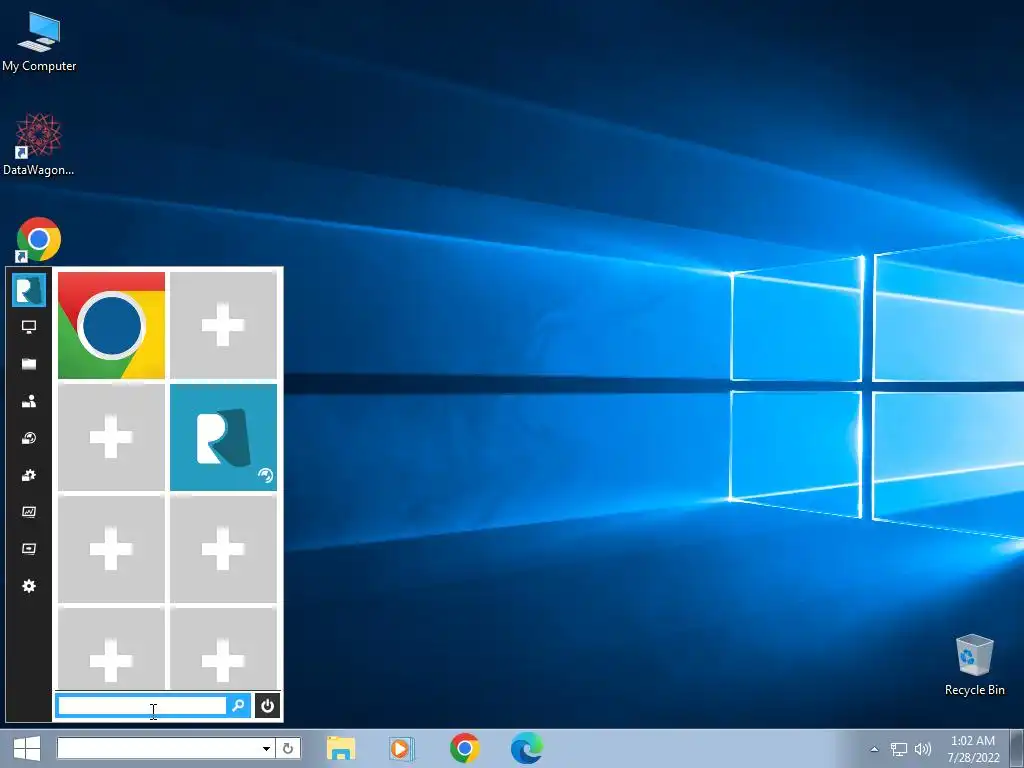Add app on empty plus tile beside Chrome tile
Viewport: 1024px width, 768px height.
click(223, 325)
